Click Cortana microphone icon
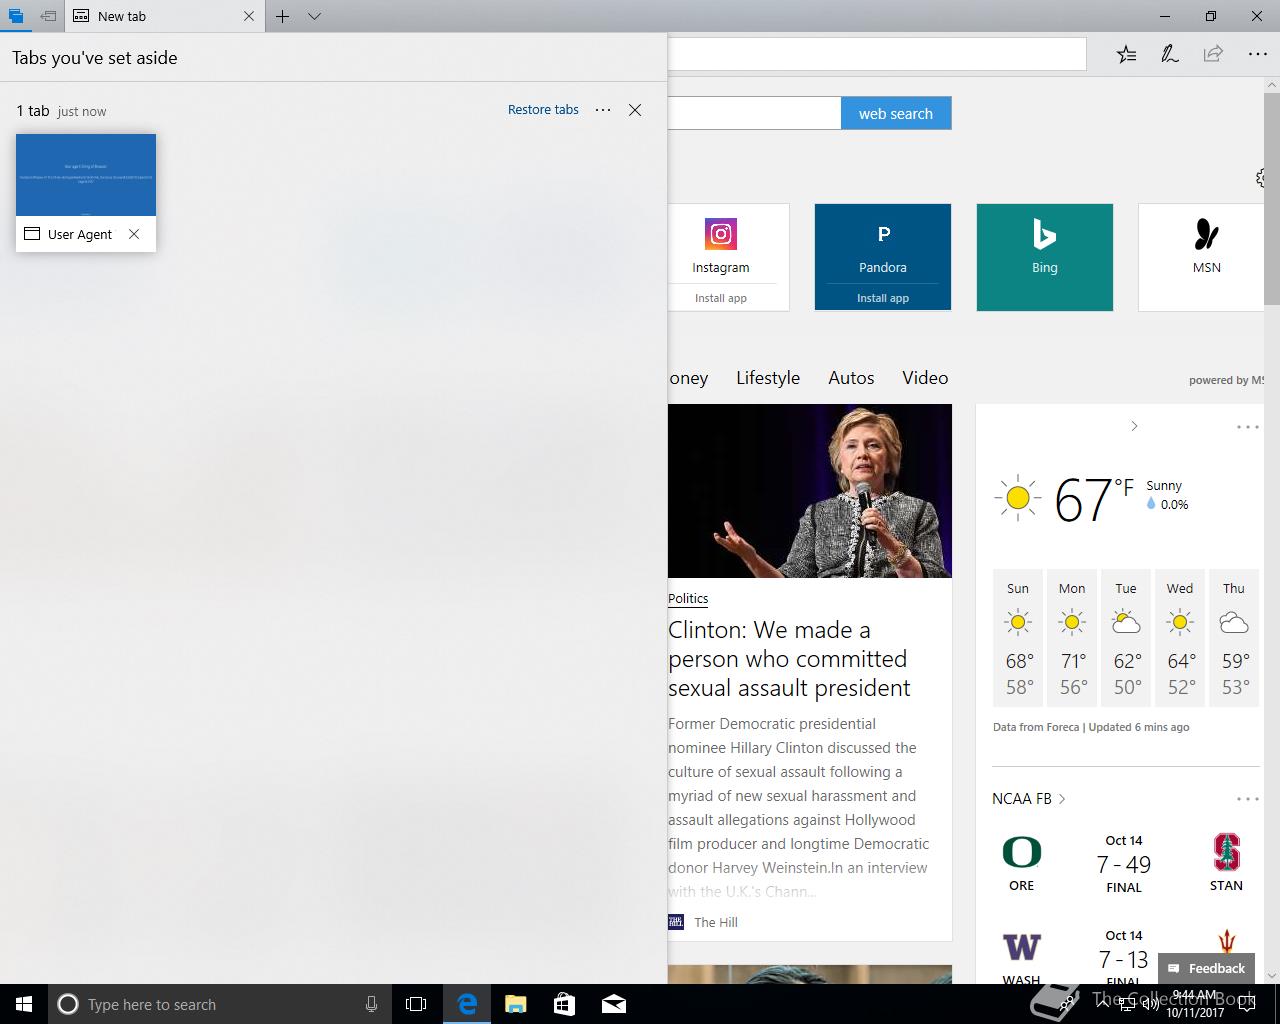This screenshot has width=1280, height=1024. 371,1004
